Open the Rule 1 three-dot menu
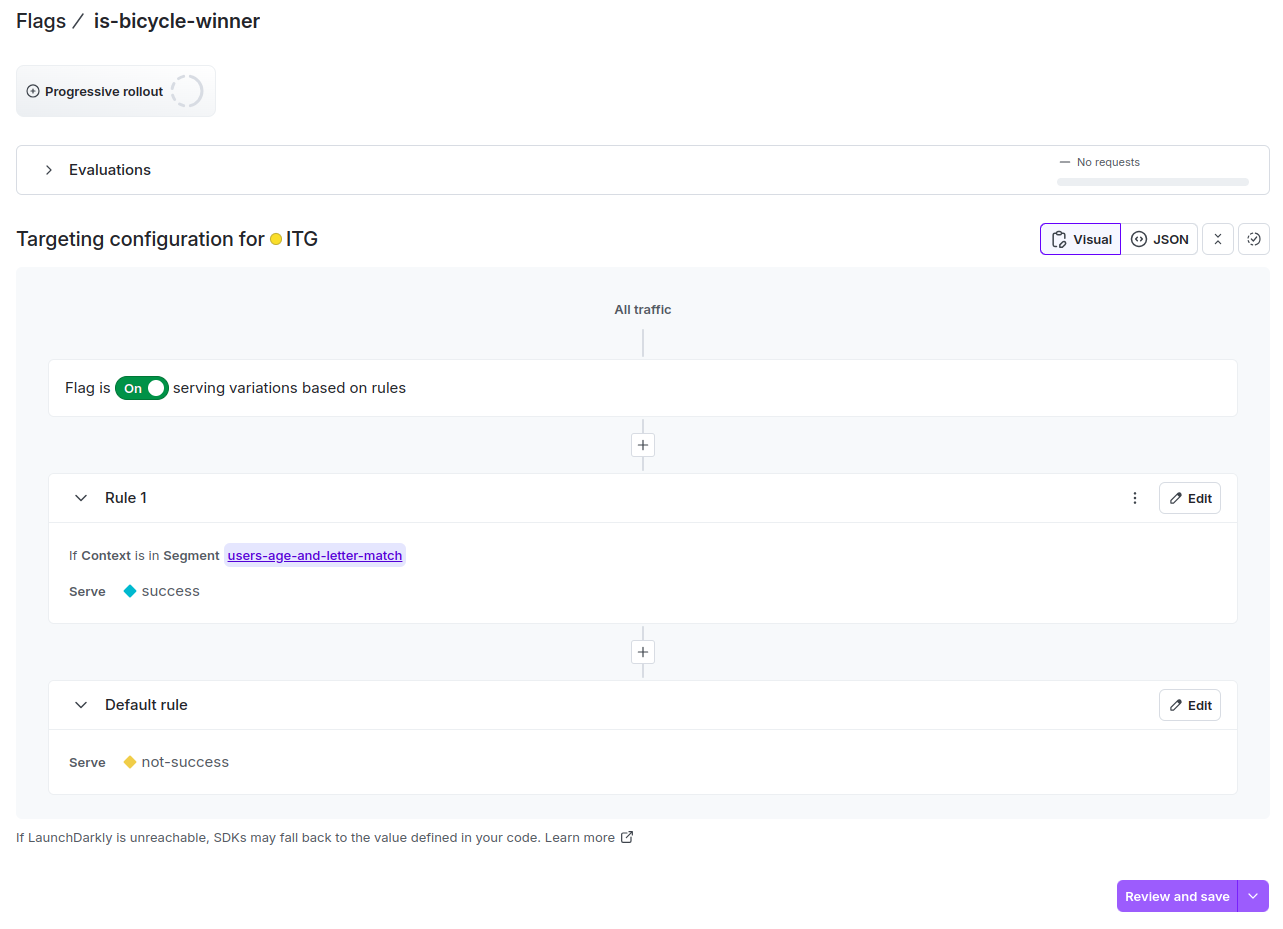The height and width of the screenshot is (929, 1283). pos(1134,498)
